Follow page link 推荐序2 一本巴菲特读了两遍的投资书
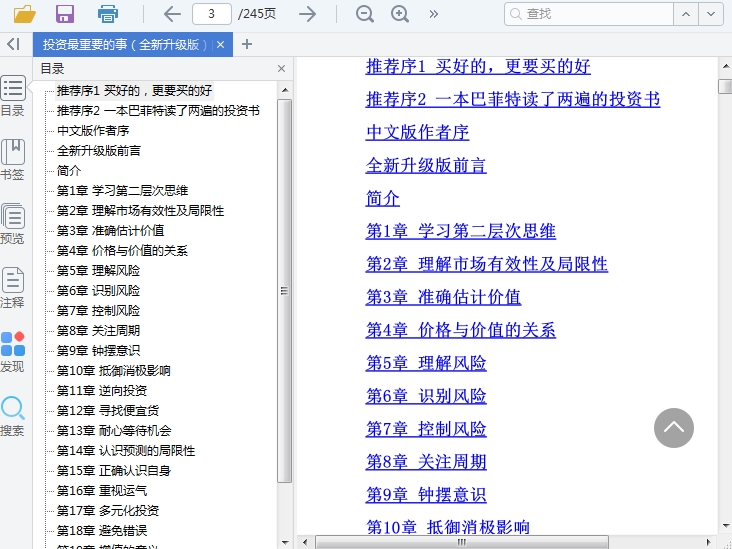The height and width of the screenshot is (549, 732). click(x=513, y=99)
